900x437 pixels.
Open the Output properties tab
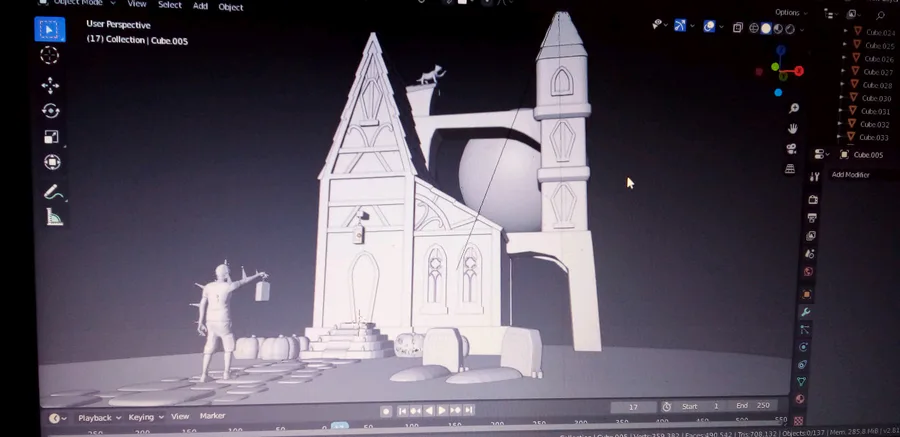point(812,218)
